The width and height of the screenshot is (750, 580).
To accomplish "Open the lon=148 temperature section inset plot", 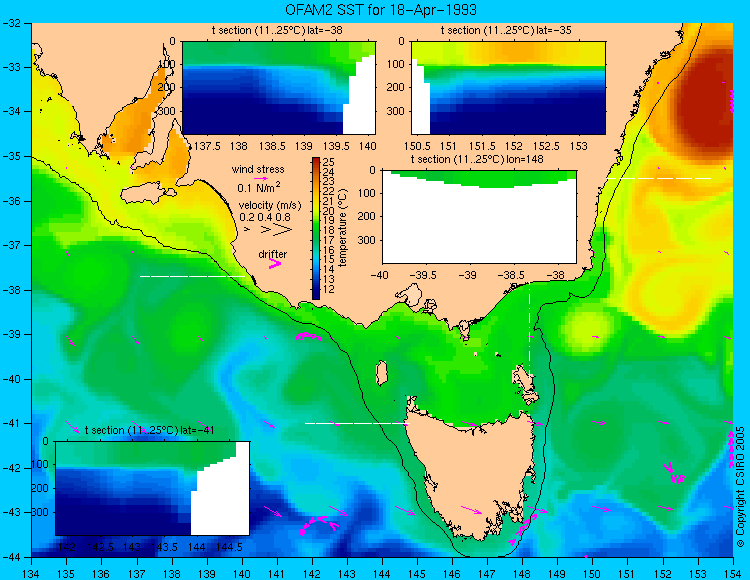I will click(479, 217).
